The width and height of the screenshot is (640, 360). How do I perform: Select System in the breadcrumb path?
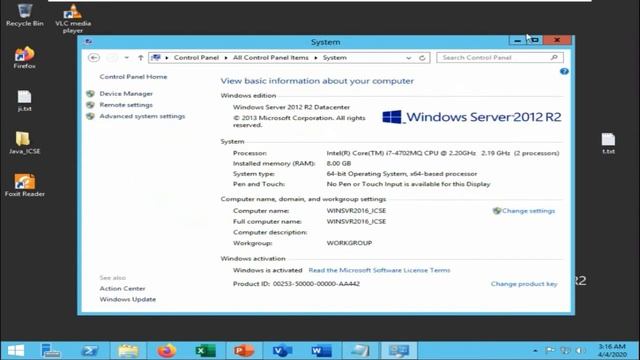click(x=335, y=58)
